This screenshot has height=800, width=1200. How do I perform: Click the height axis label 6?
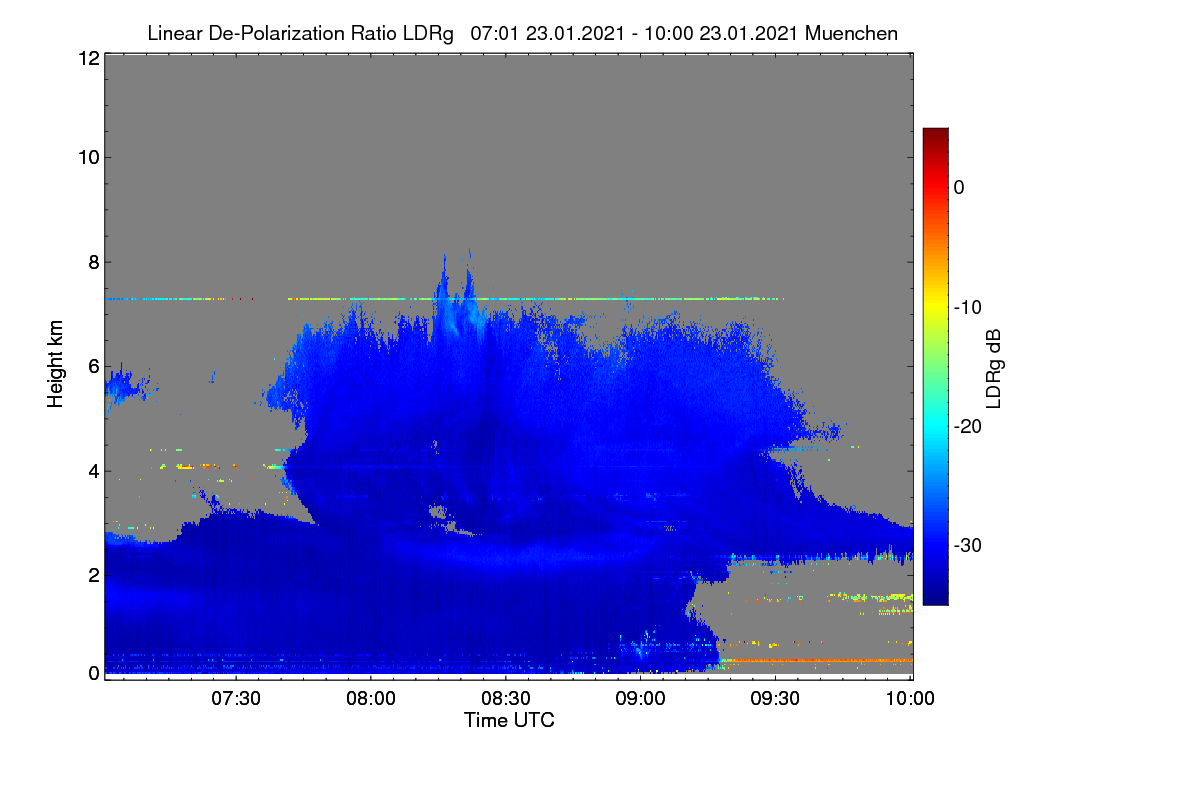[93, 366]
